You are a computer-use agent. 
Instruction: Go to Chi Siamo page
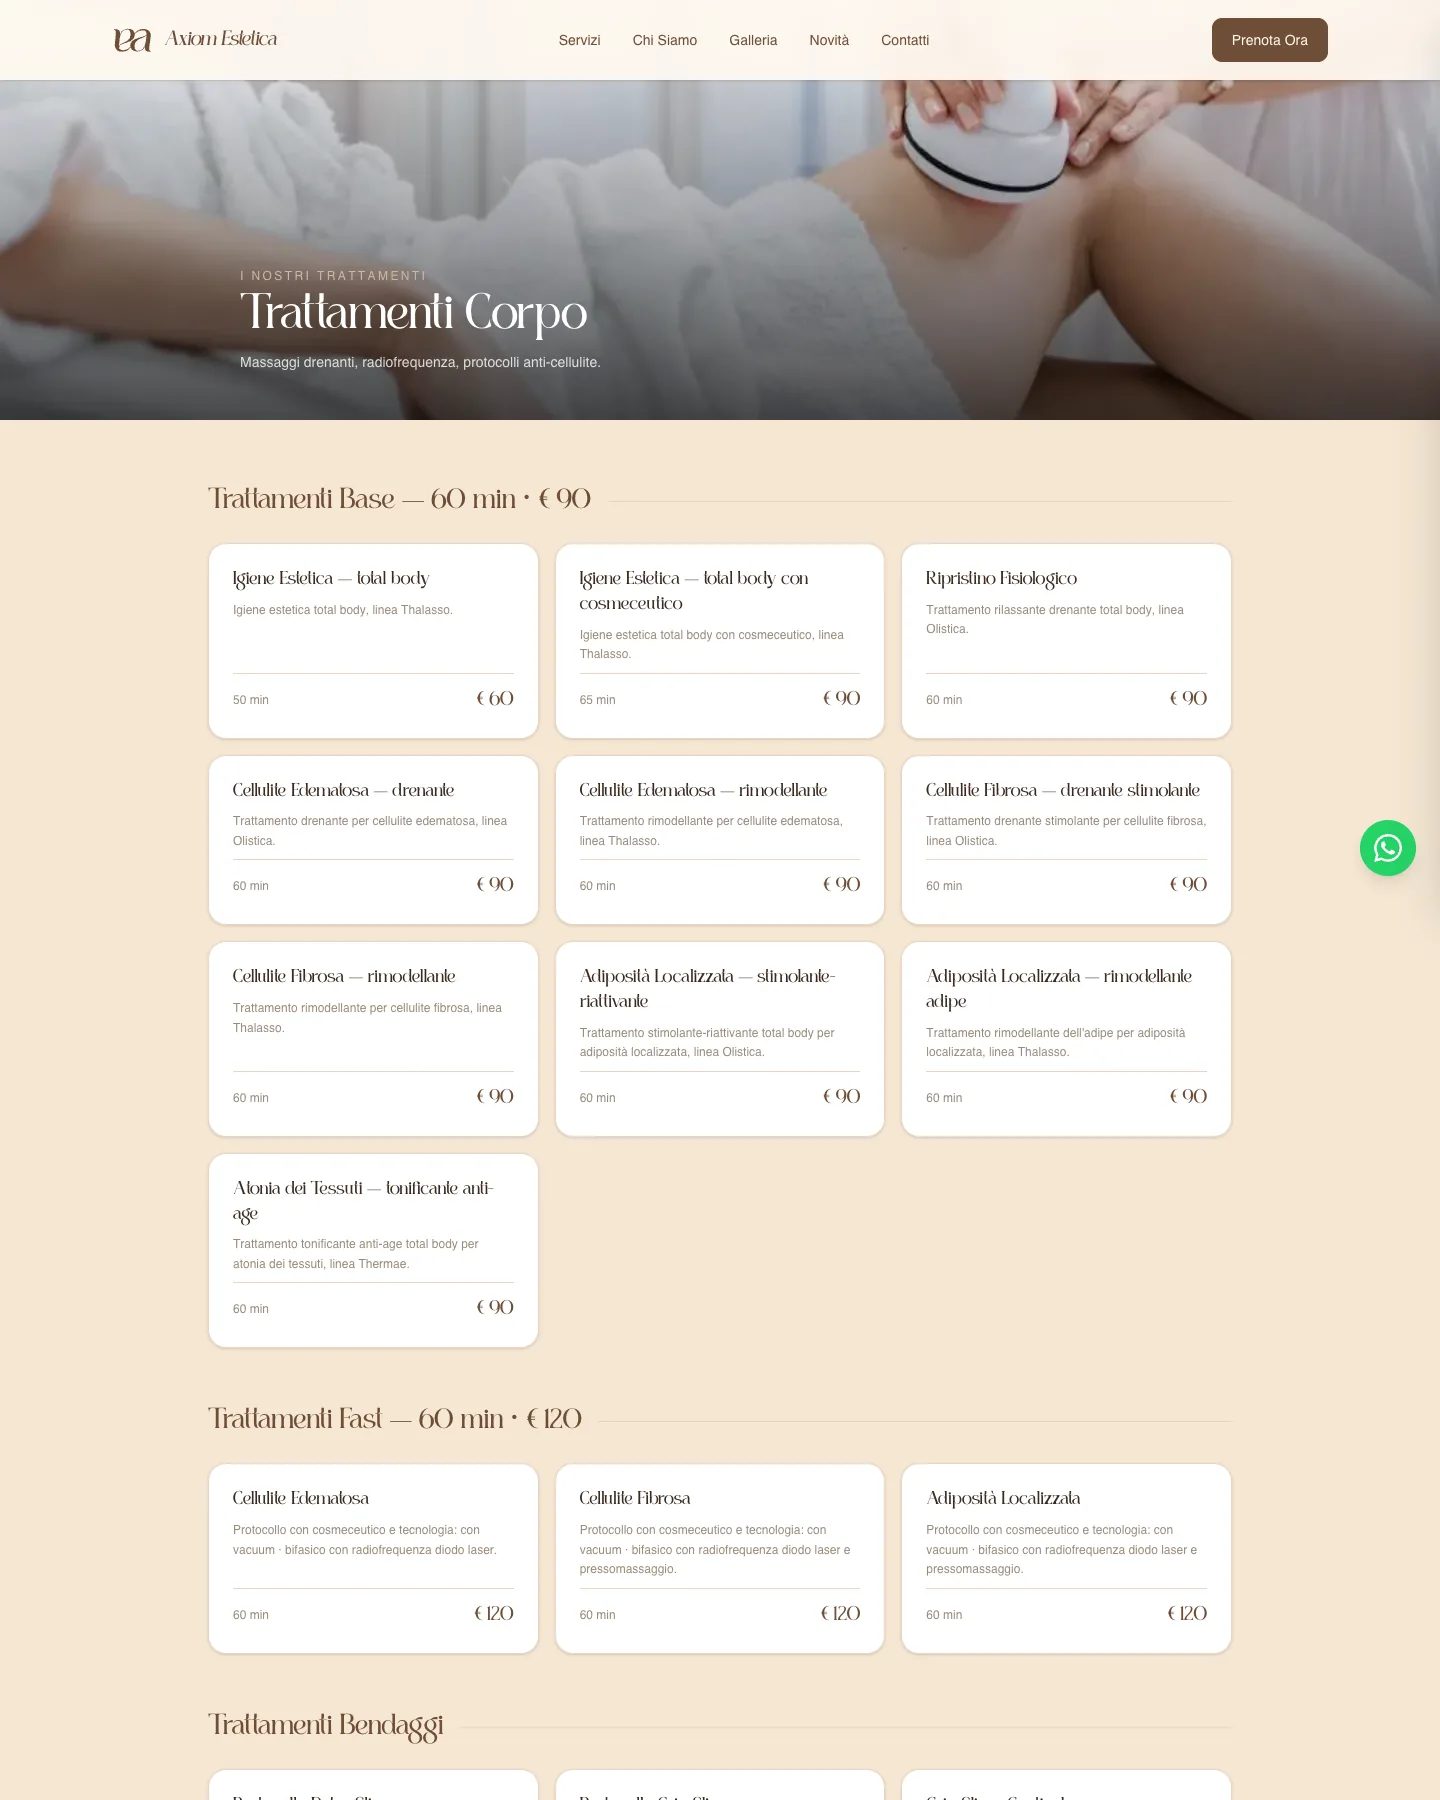point(665,40)
